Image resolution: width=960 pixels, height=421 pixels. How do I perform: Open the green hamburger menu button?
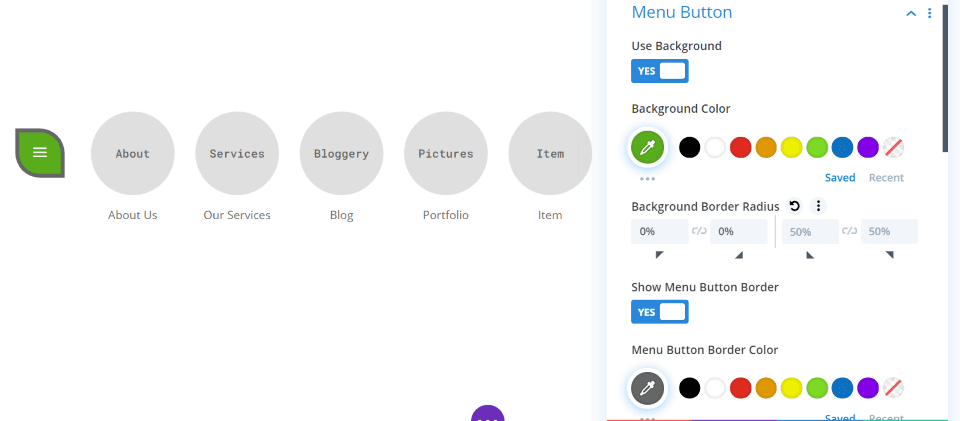pyautogui.click(x=40, y=153)
